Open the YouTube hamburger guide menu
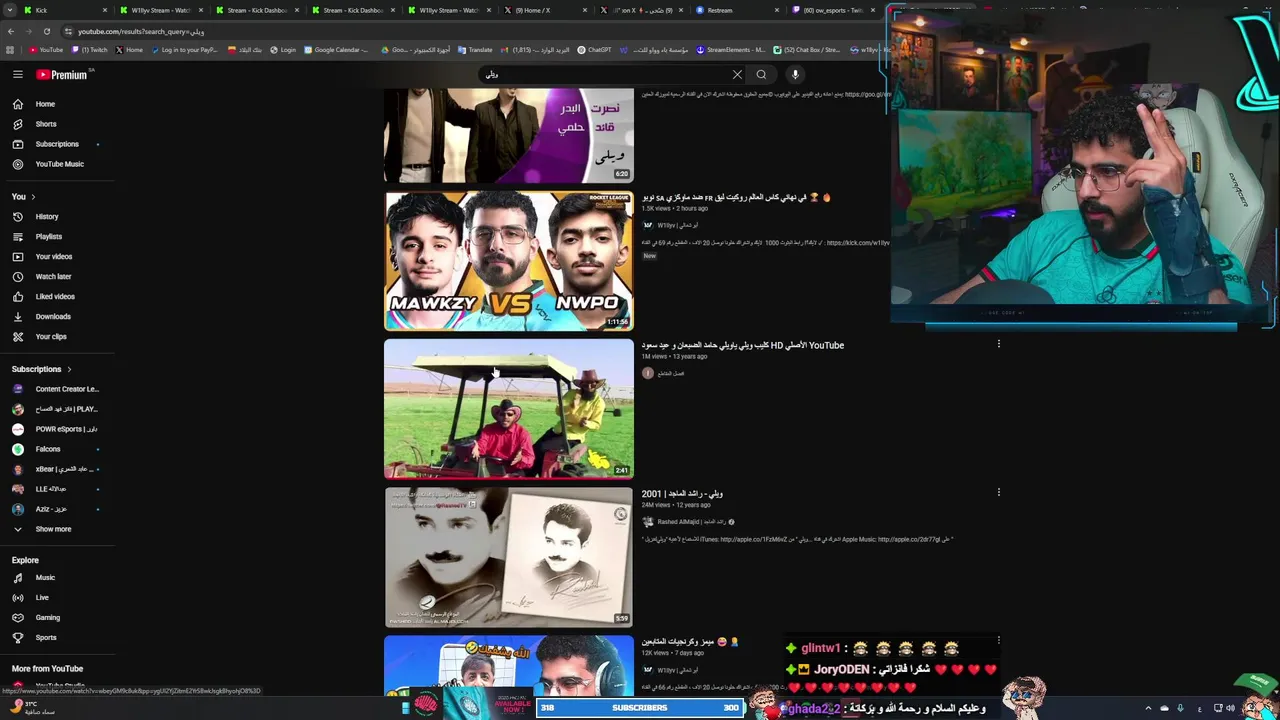1280x720 pixels. [18, 75]
